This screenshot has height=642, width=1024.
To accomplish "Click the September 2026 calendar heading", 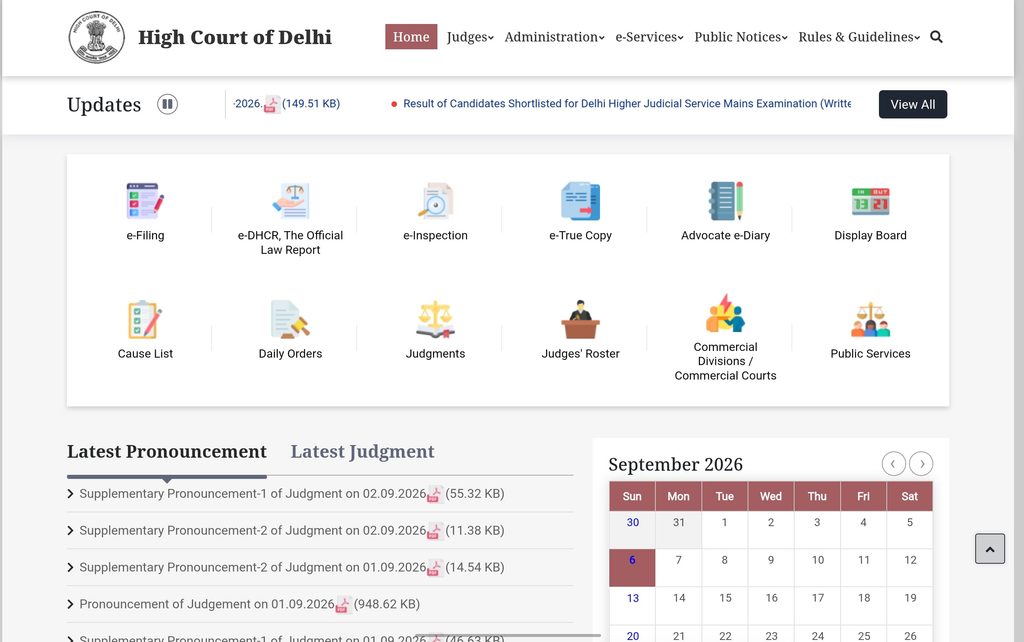I will click(x=675, y=464).
